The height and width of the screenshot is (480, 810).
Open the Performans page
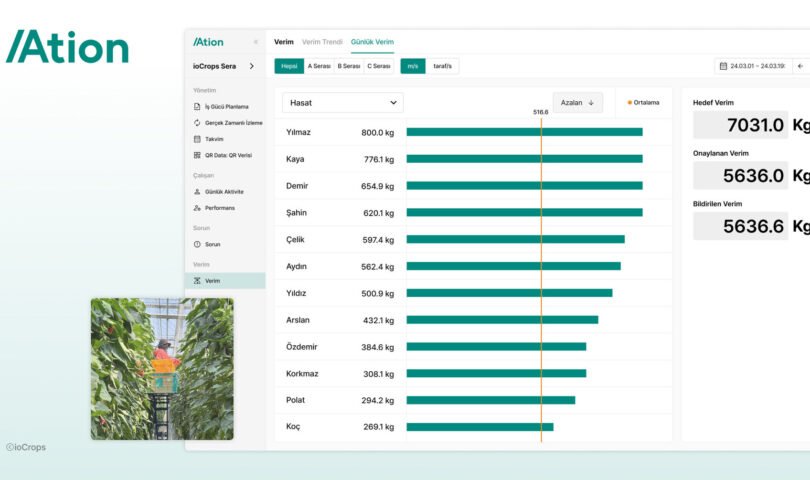219,208
